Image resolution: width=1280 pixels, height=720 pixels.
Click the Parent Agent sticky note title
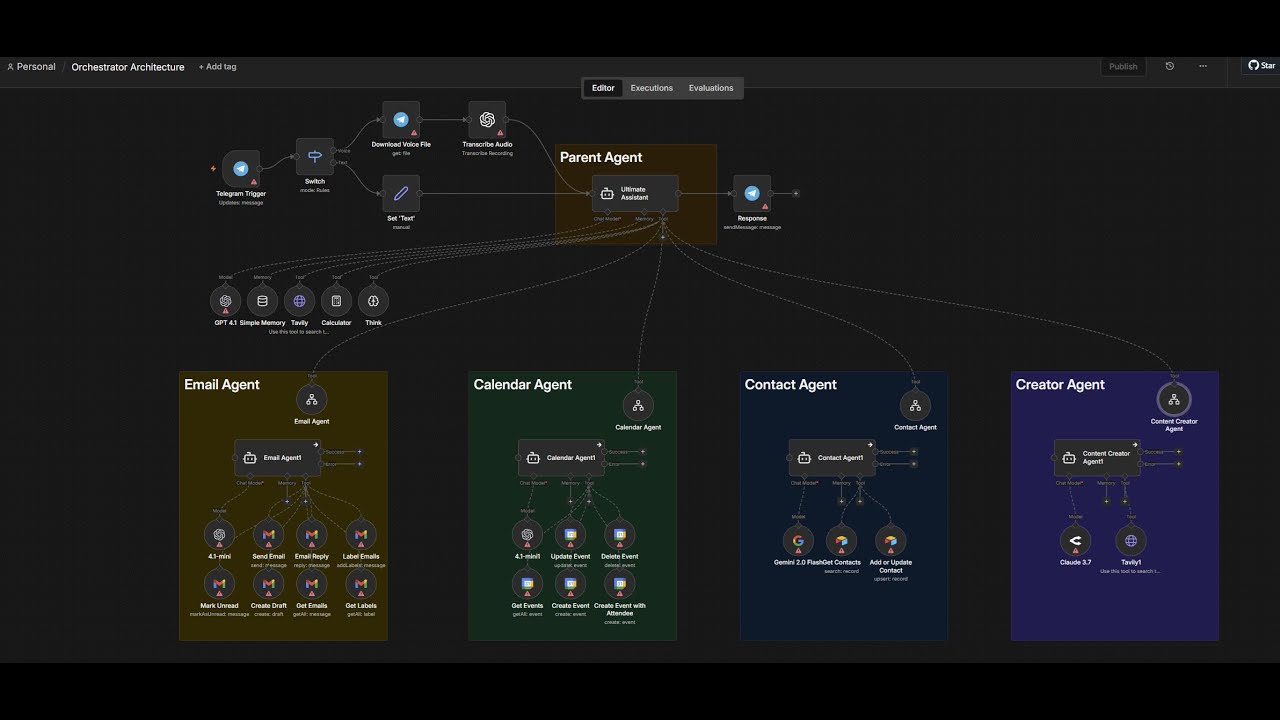coord(601,157)
